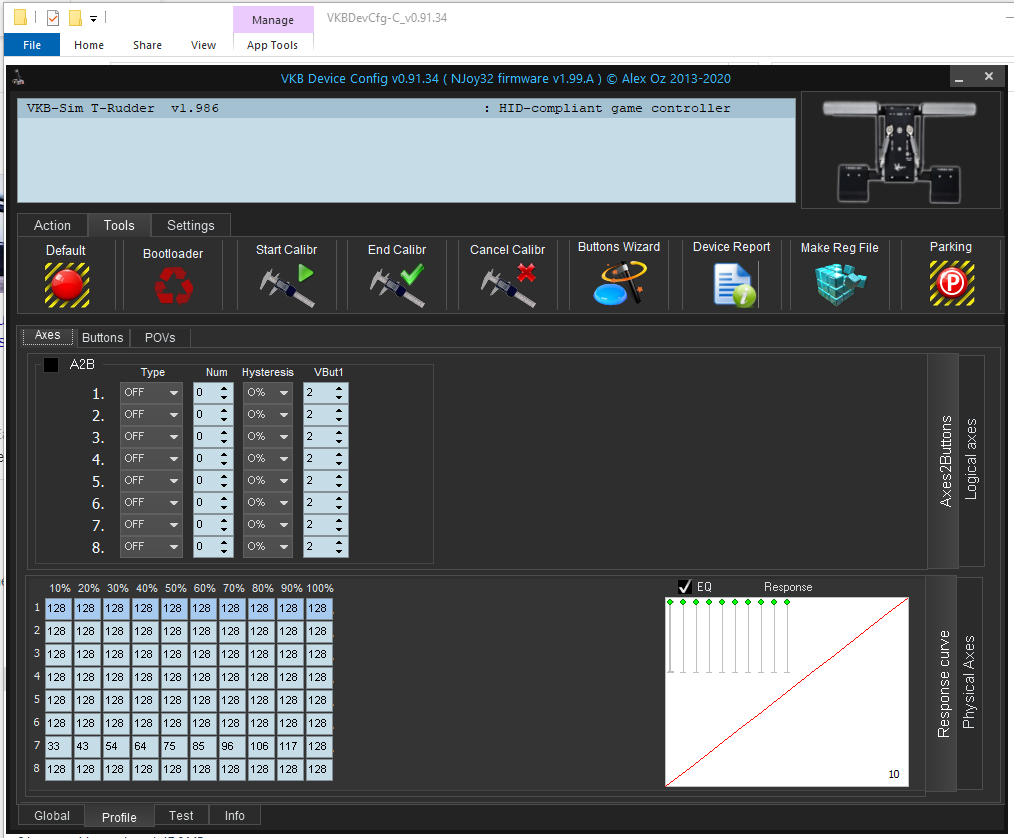Select the Axes sub-tab
Viewport: 1014px width, 838px height.
coord(47,336)
